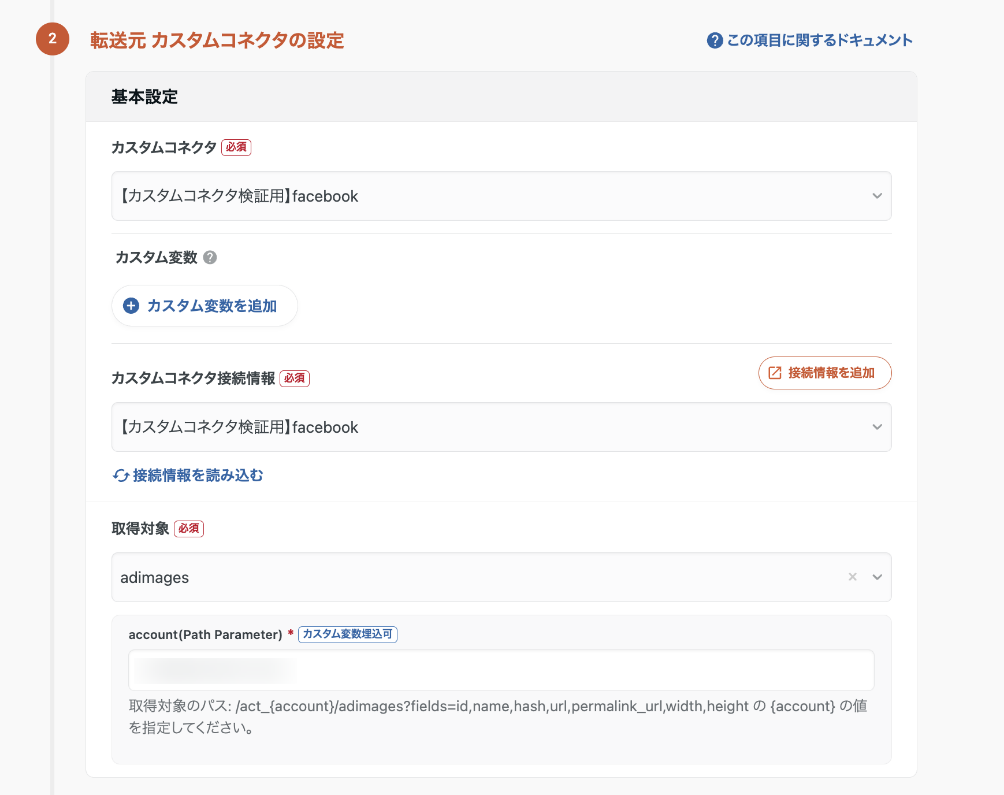Focus the account (Path Parameter) input field

pyautogui.click(x=500, y=670)
